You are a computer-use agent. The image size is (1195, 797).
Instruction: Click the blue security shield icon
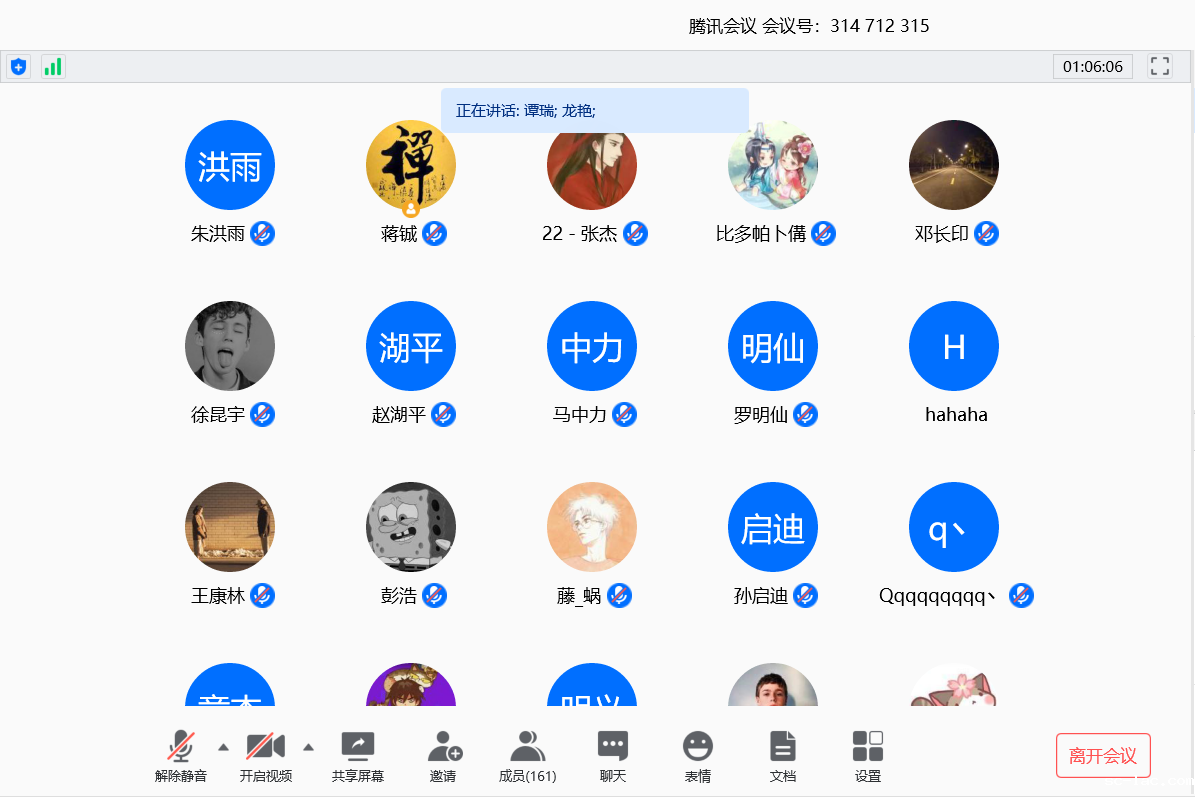[x=18, y=67]
